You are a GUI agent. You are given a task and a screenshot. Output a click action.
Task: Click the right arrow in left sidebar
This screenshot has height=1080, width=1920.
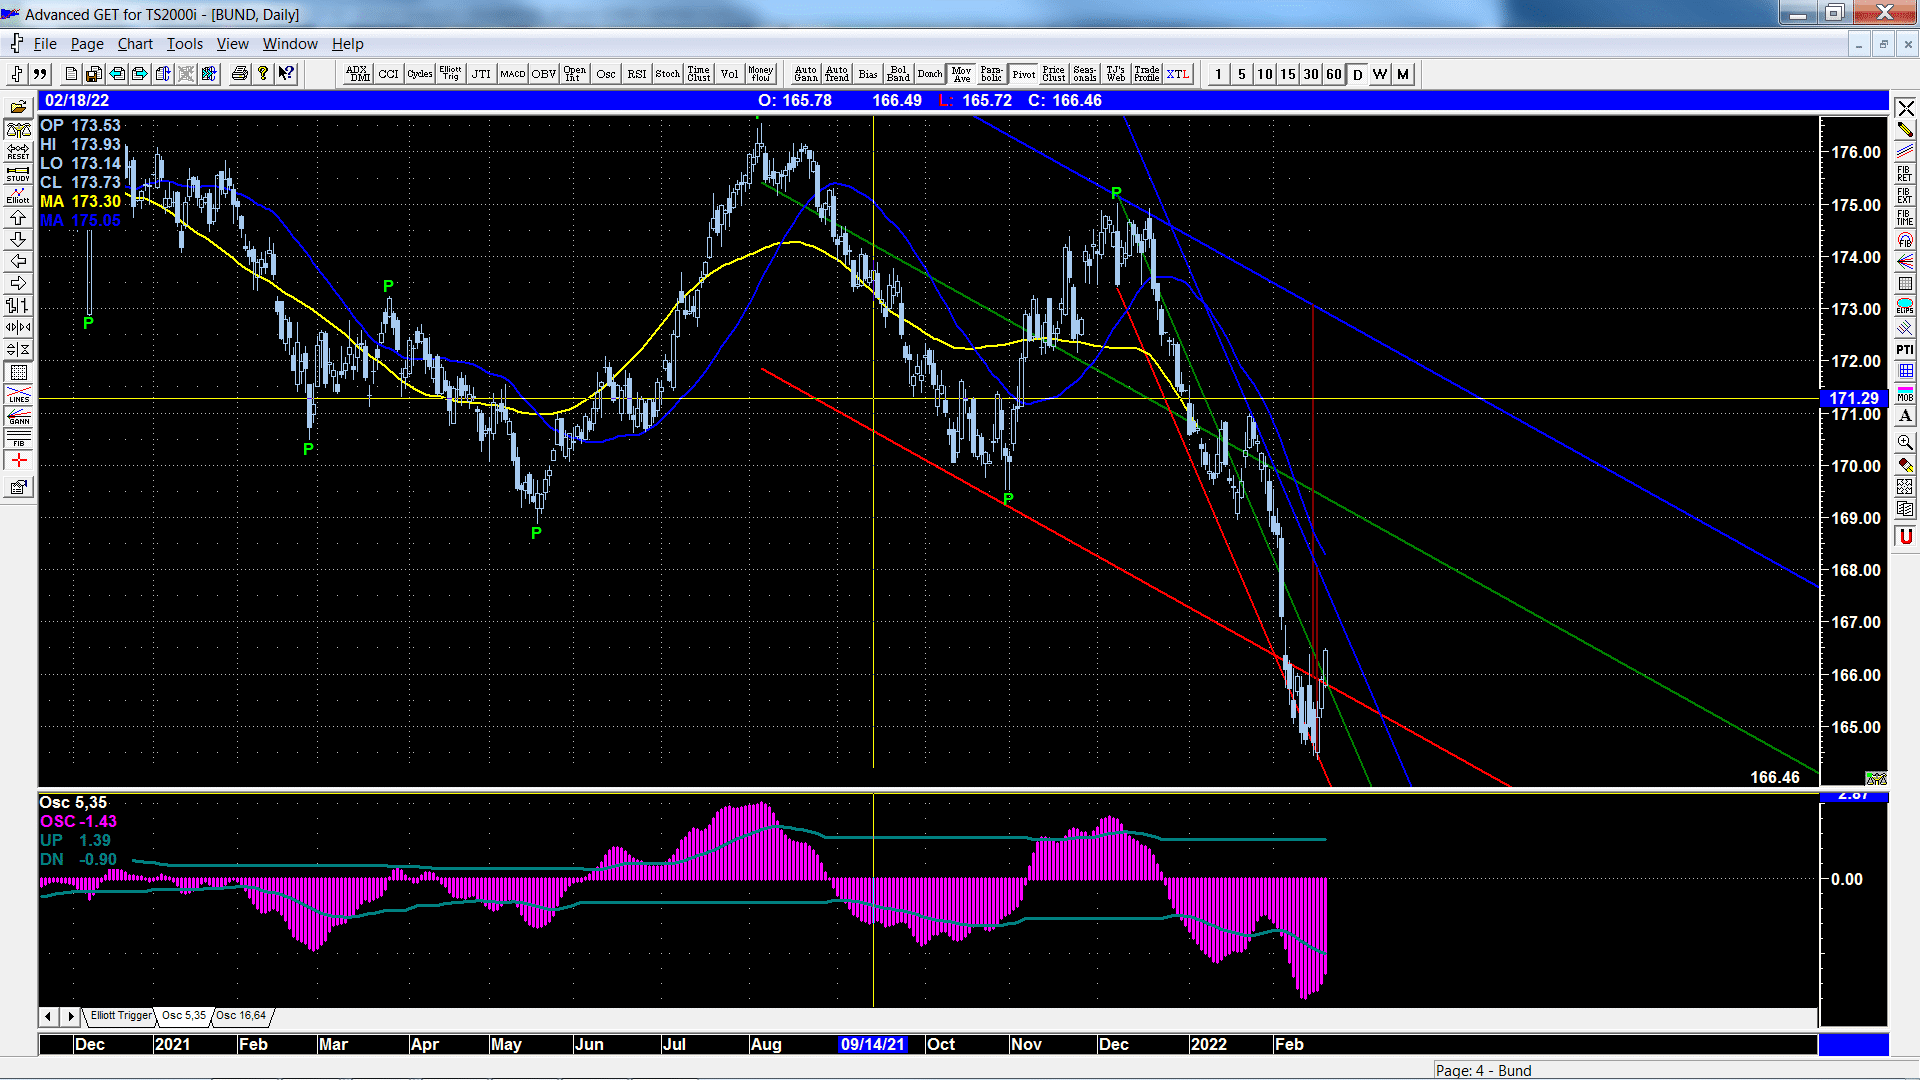pos(18,283)
